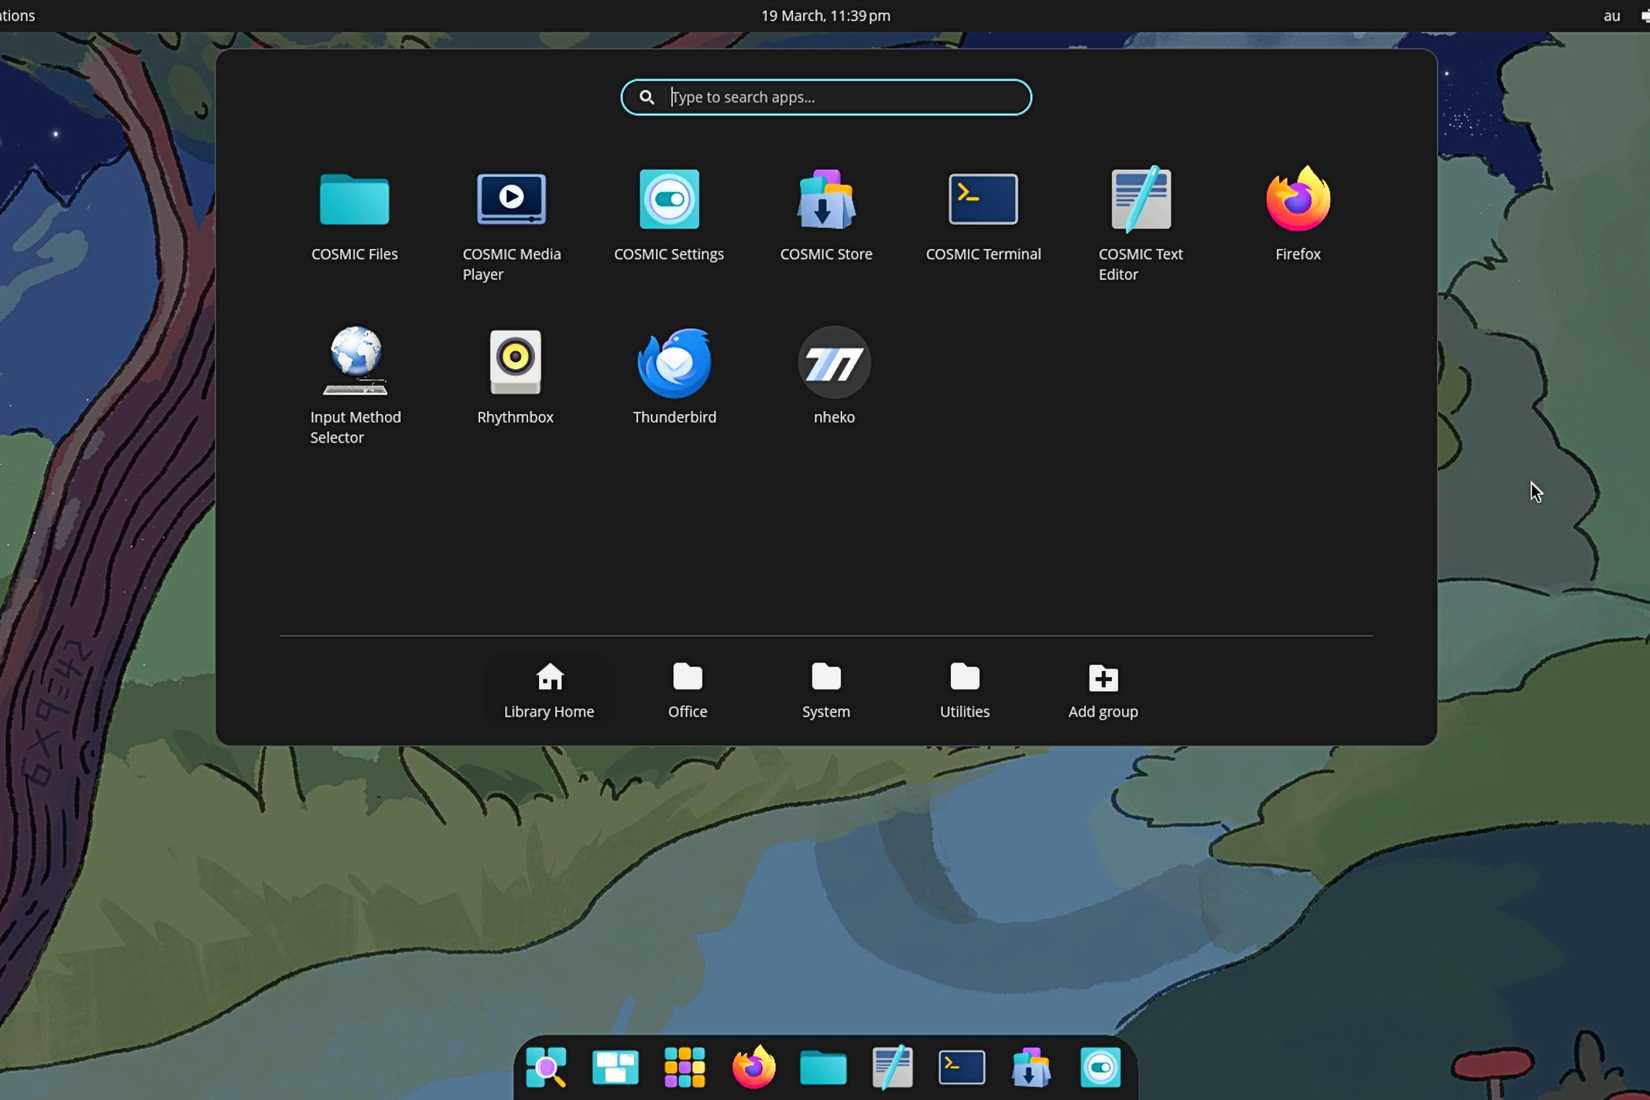Open COSMIC Settings in app grid

coord(668,214)
